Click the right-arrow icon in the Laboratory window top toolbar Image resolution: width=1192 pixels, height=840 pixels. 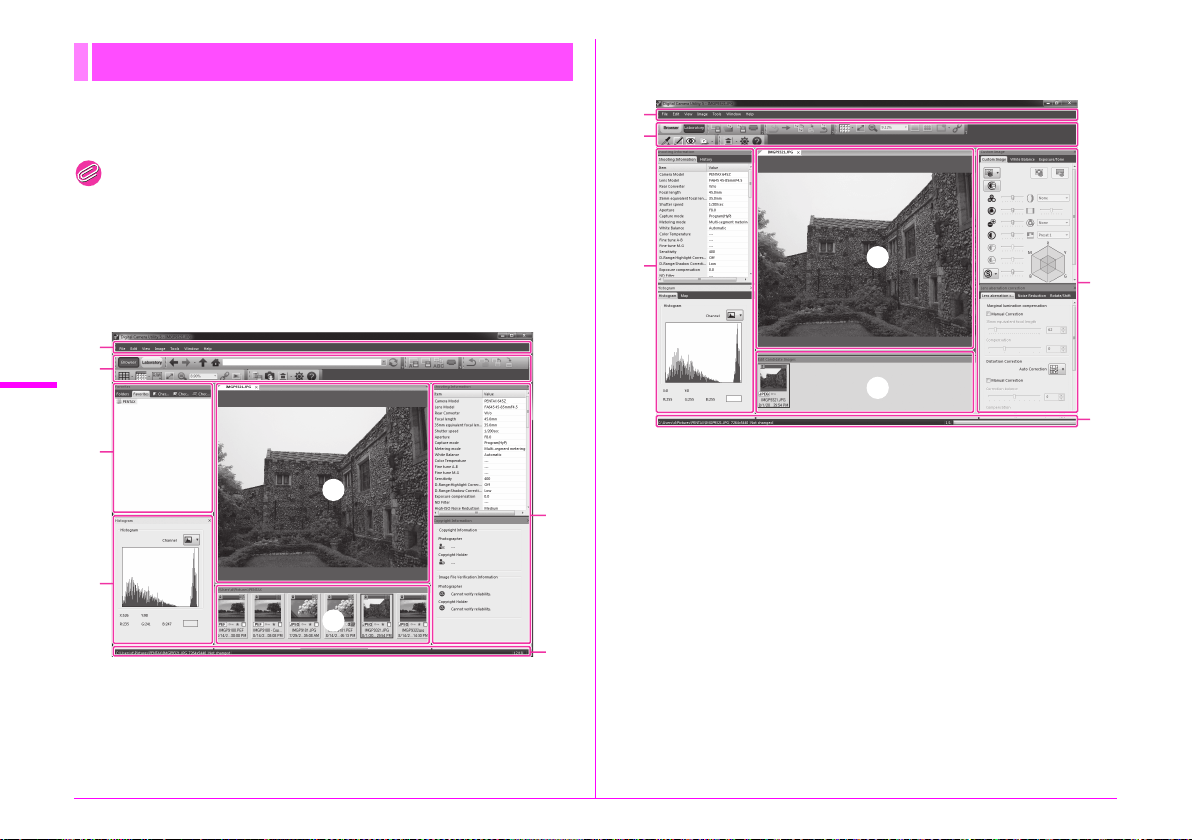pos(786,127)
